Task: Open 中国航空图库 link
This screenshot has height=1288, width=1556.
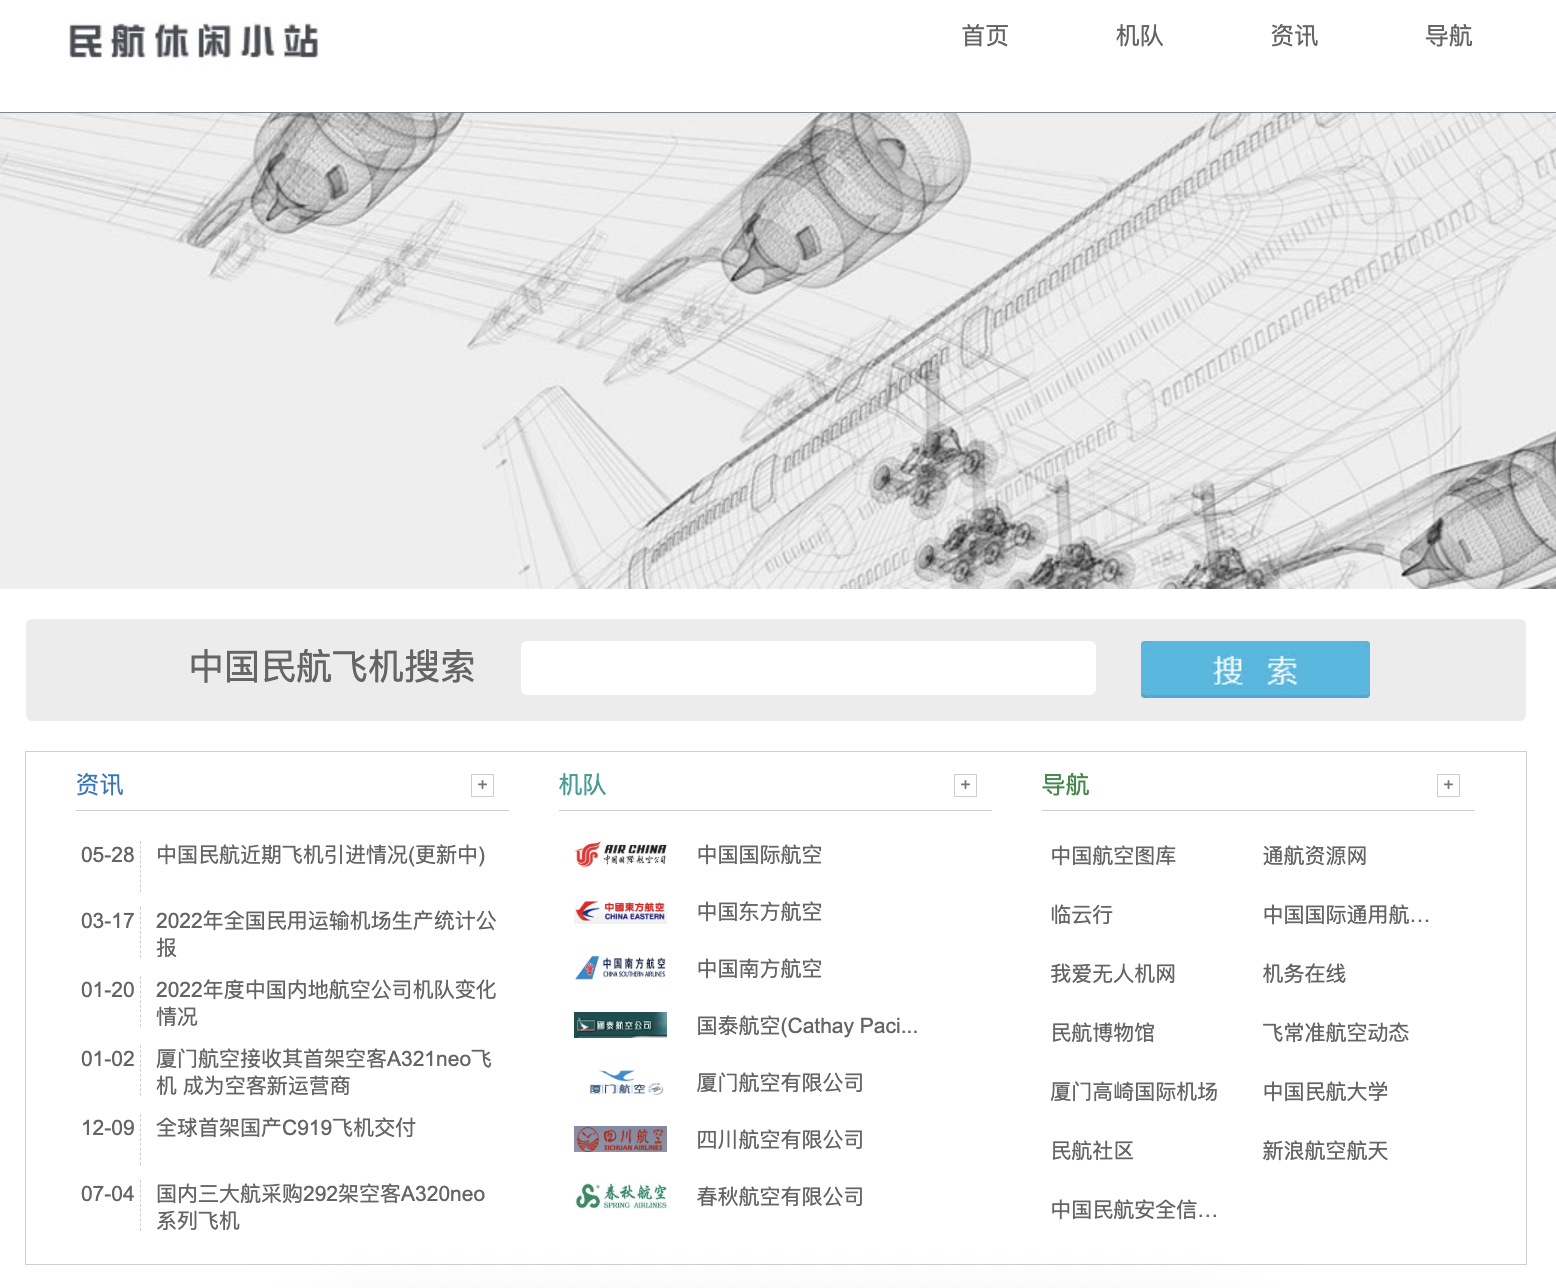Action: [1113, 856]
